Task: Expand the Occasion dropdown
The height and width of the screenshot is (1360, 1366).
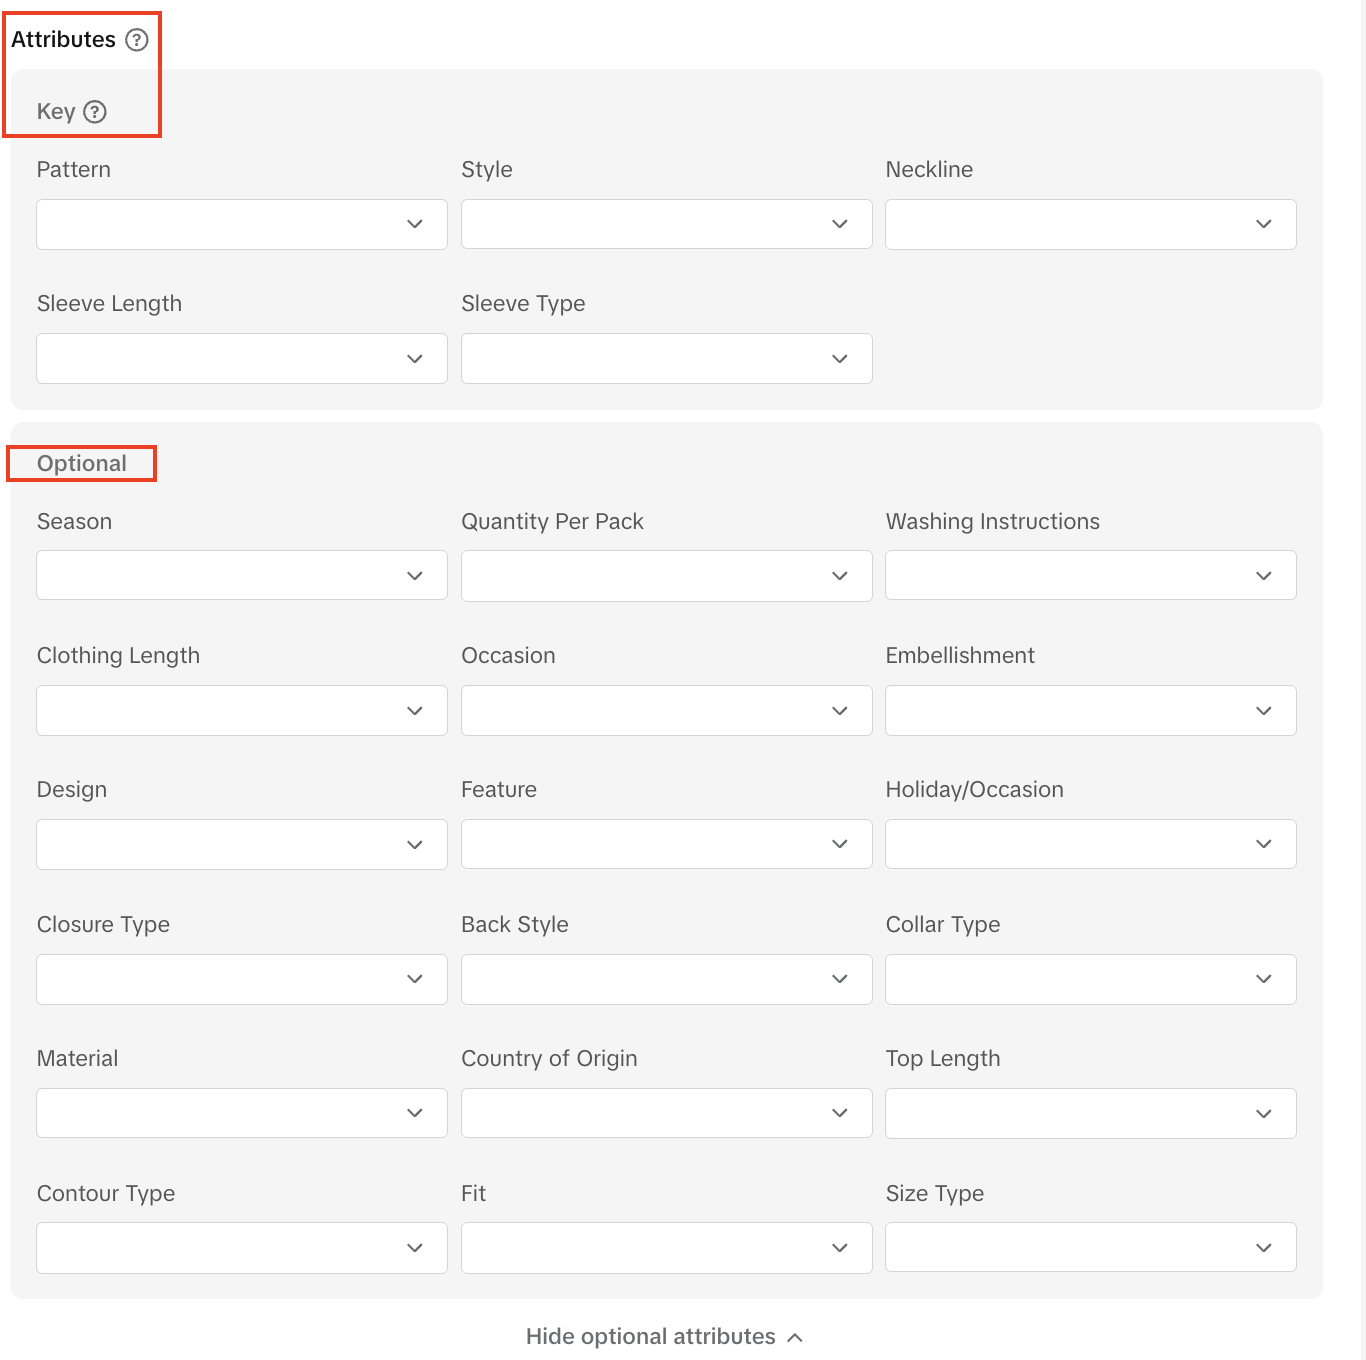Action: coord(666,711)
